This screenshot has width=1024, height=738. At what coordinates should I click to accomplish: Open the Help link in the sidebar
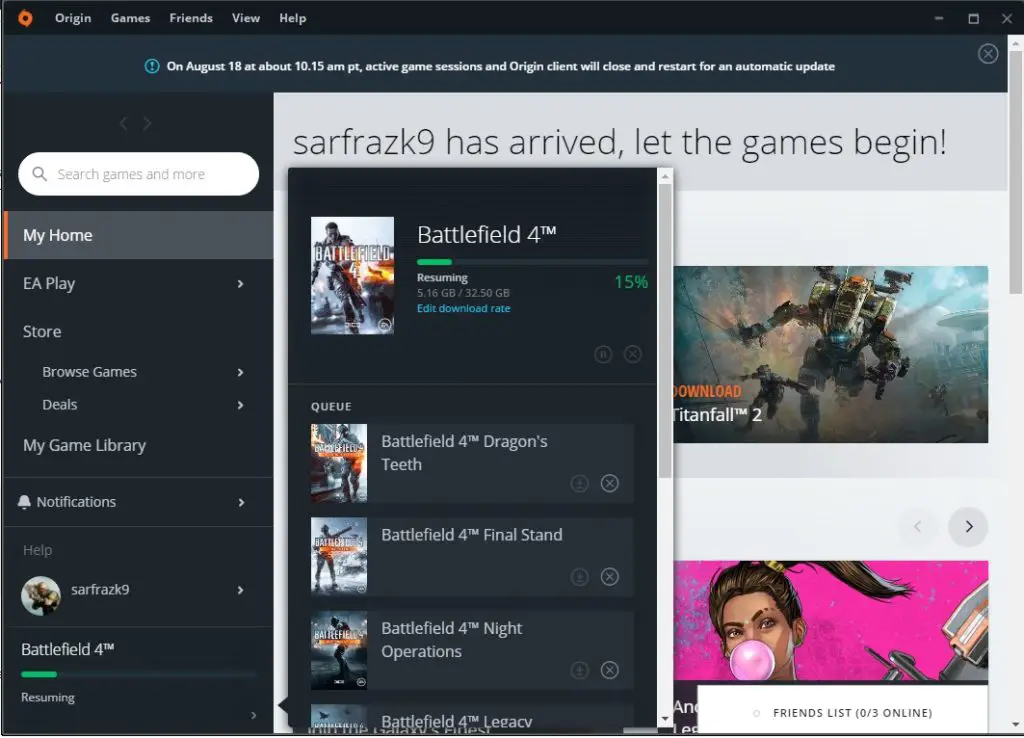(x=37, y=550)
